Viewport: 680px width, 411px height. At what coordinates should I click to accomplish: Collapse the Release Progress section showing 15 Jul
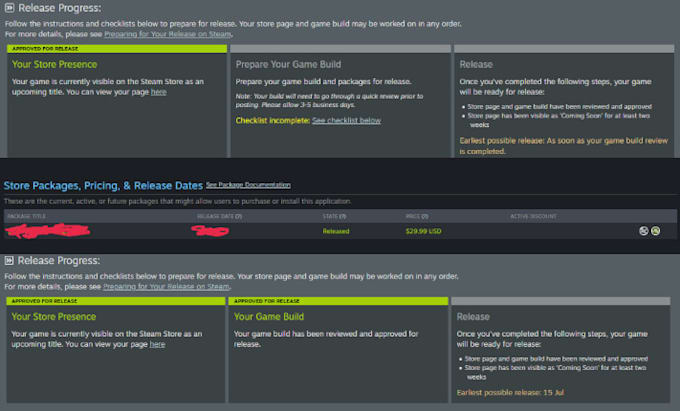tap(9, 261)
